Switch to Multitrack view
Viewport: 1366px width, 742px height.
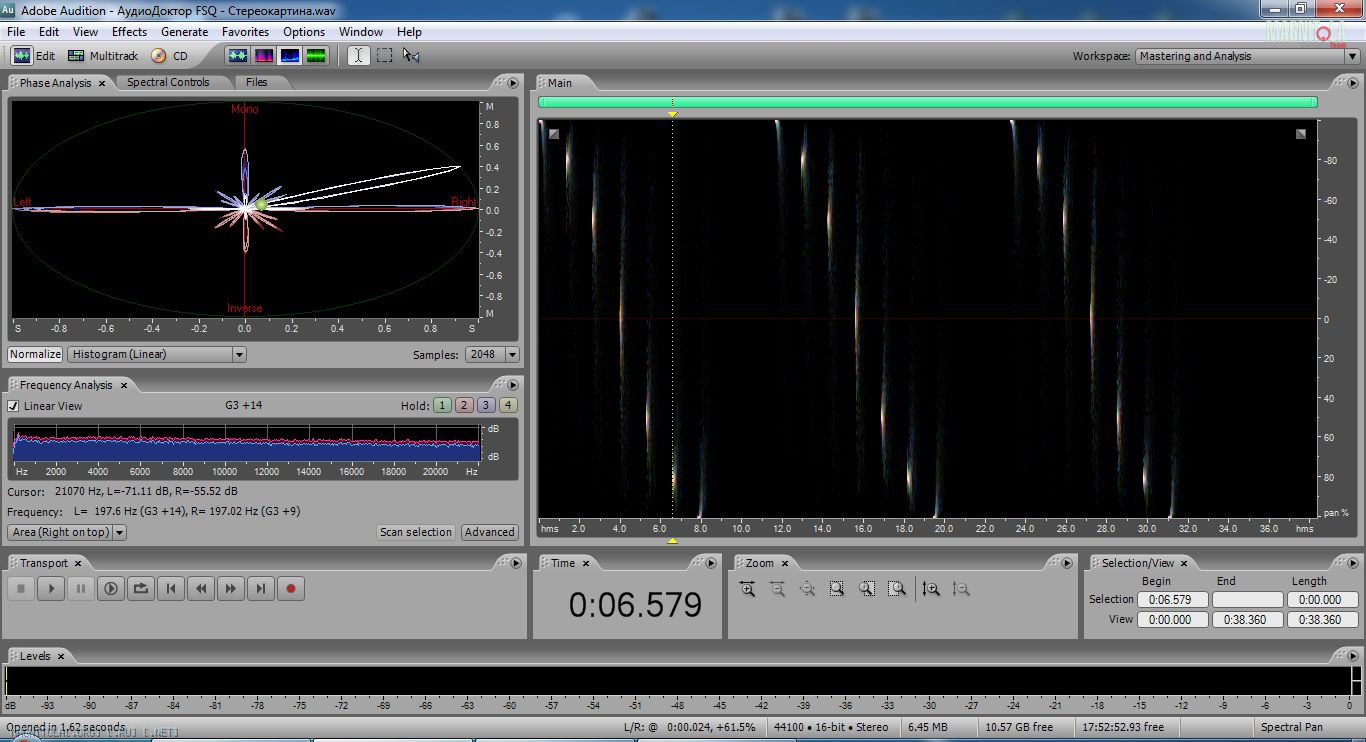(103, 56)
